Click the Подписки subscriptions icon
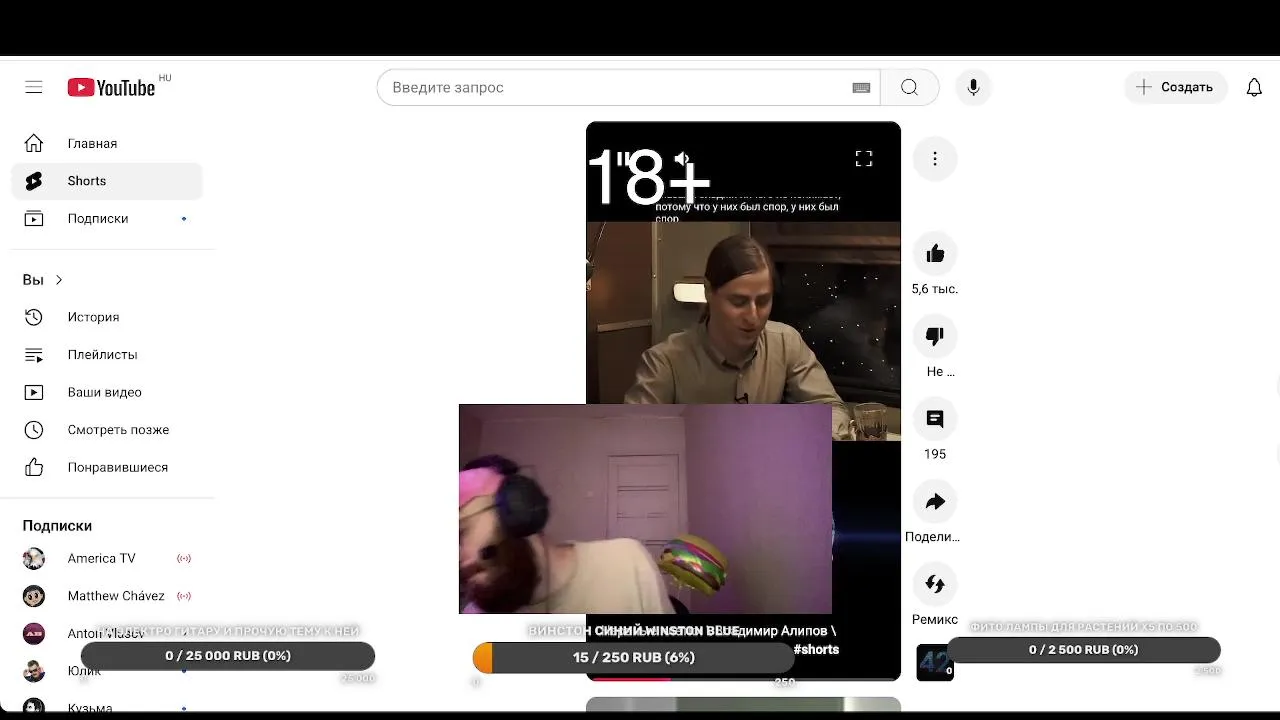The width and height of the screenshot is (1280, 720). [34, 218]
